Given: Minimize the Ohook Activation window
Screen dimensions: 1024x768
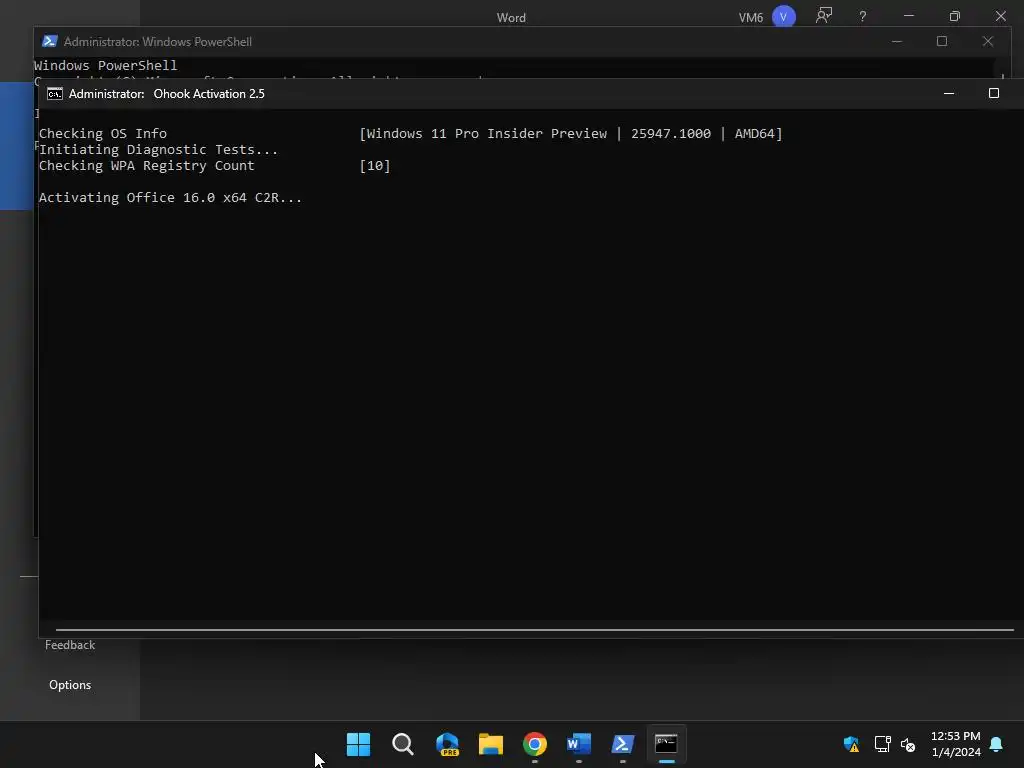Looking at the screenshot, I should [949, 93].
